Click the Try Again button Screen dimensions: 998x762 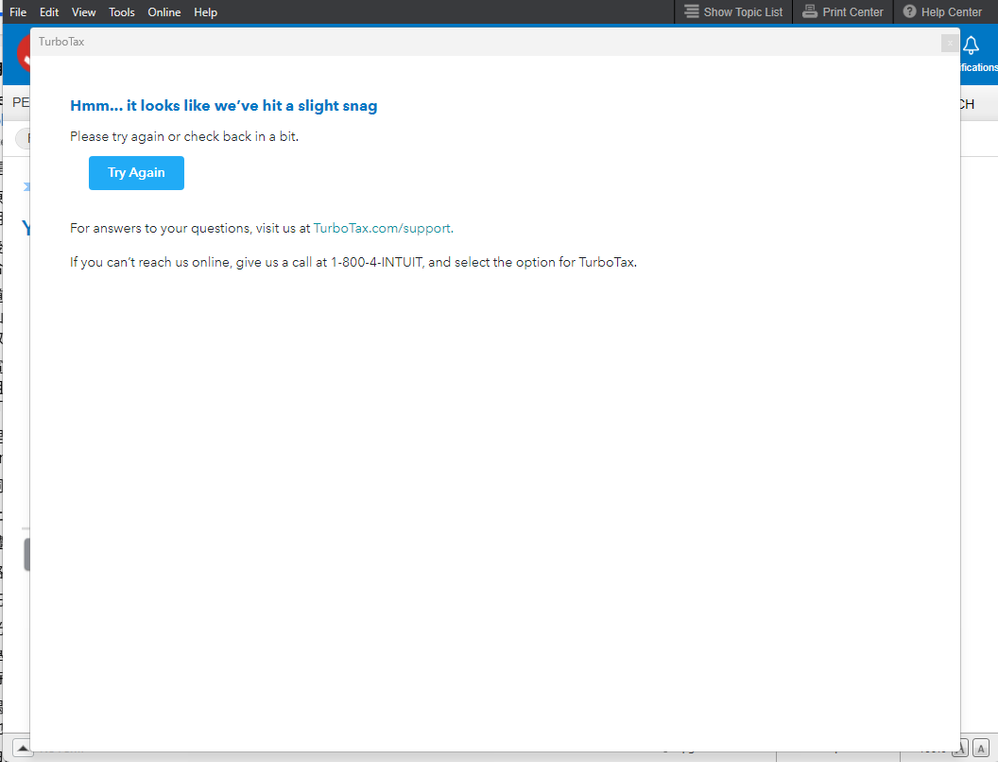pyautogui.click(x=136, y=172)
